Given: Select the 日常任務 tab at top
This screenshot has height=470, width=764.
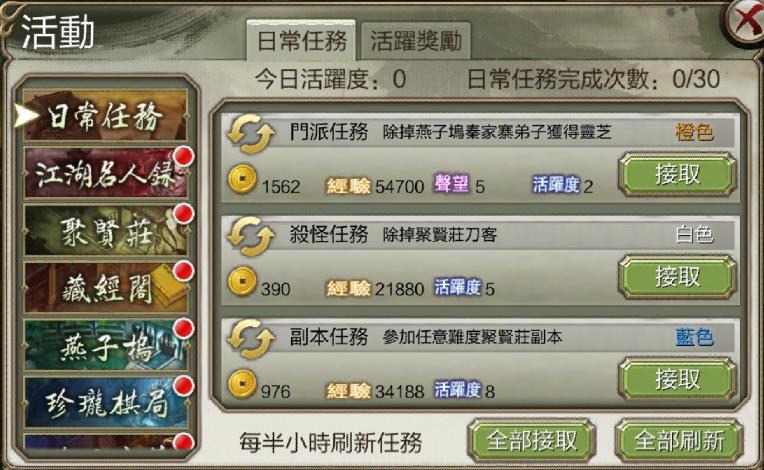Looking at the screenshot, I should click(x=301, y=40).
